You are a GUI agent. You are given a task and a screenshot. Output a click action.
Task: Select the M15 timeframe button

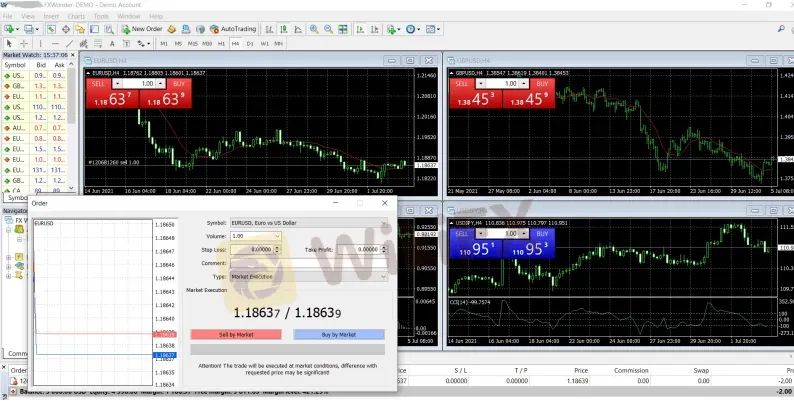coord(192,44)
